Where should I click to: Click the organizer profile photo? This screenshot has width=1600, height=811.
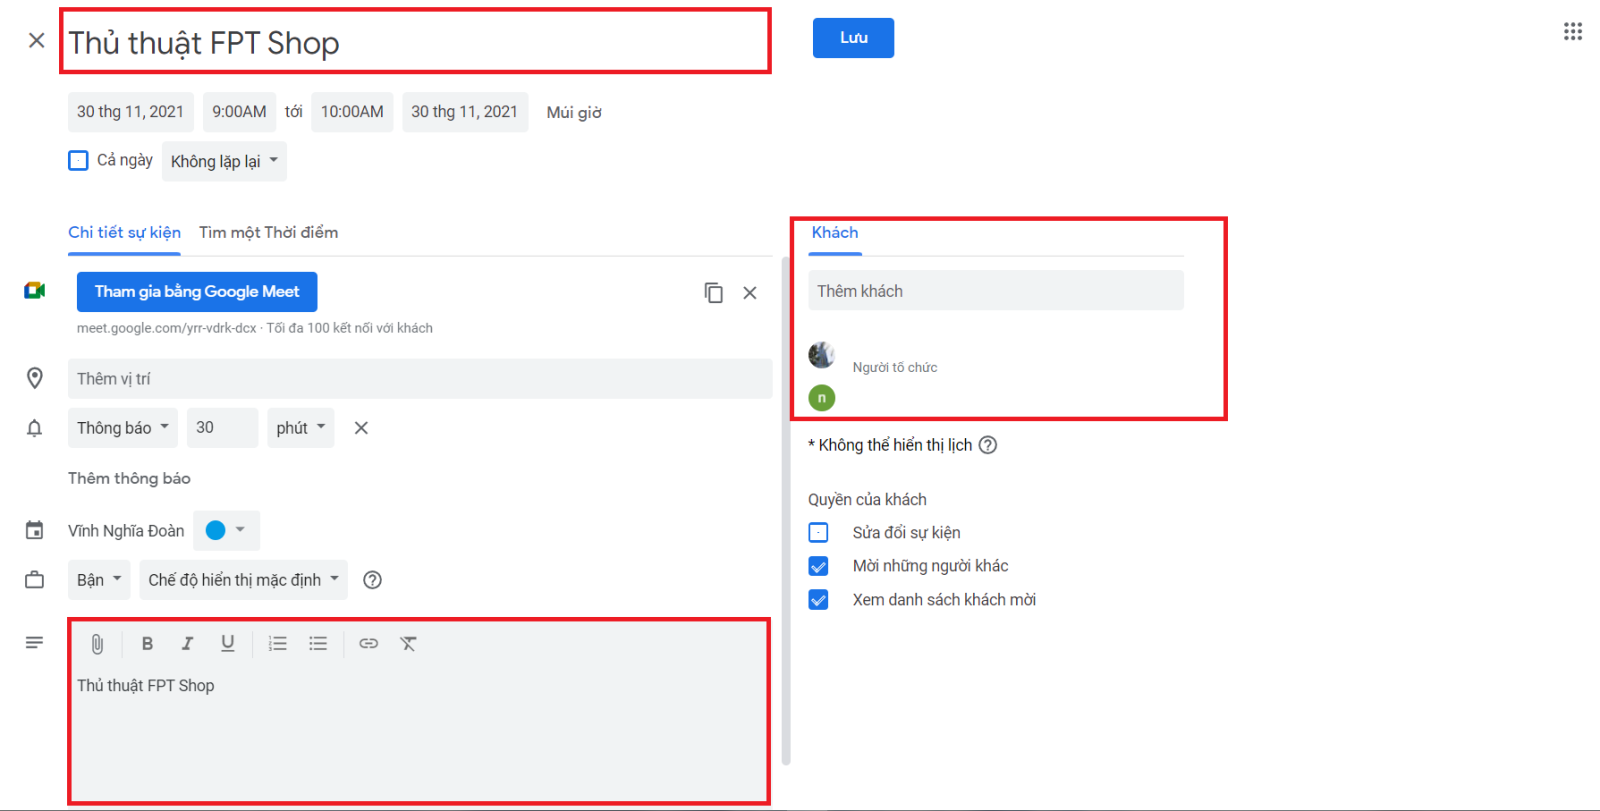click(822, 355)
